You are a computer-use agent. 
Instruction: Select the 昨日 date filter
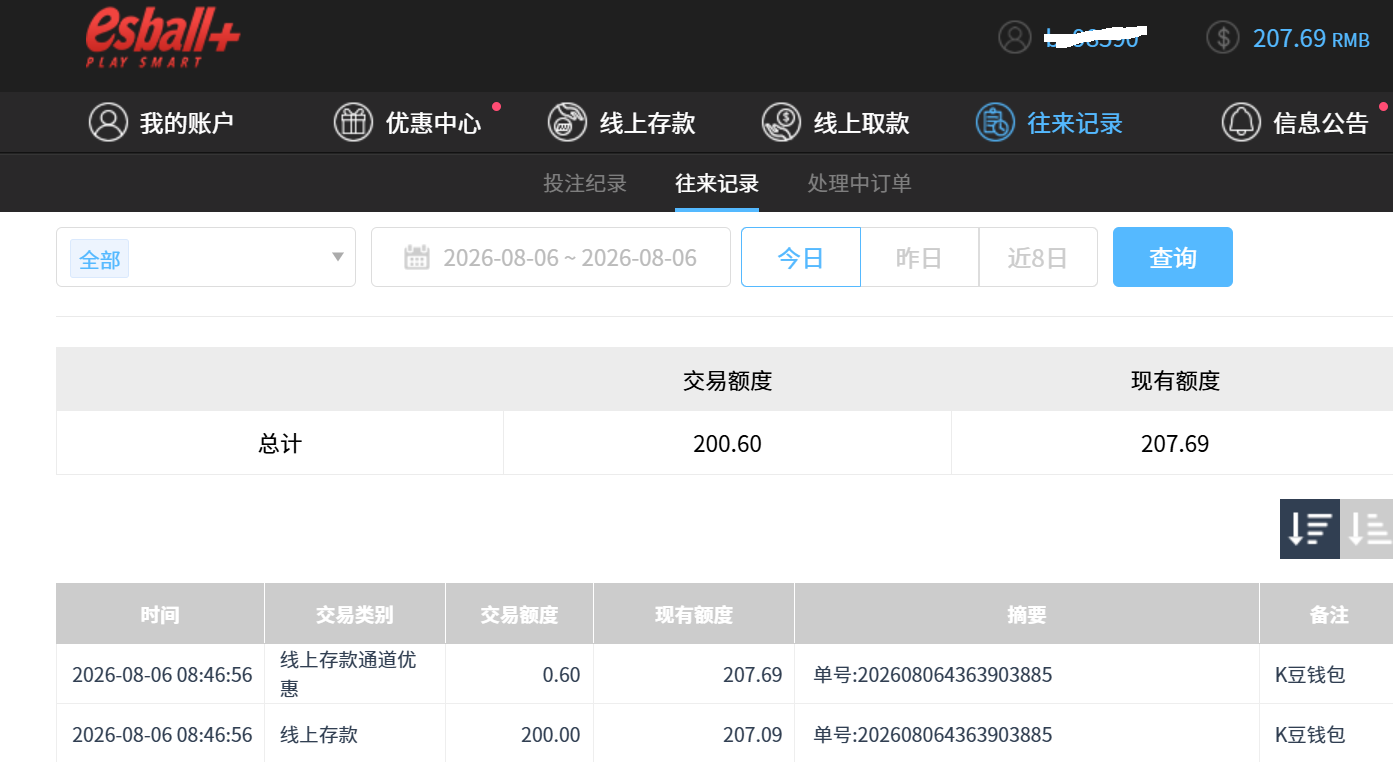(x=920, y=257)
